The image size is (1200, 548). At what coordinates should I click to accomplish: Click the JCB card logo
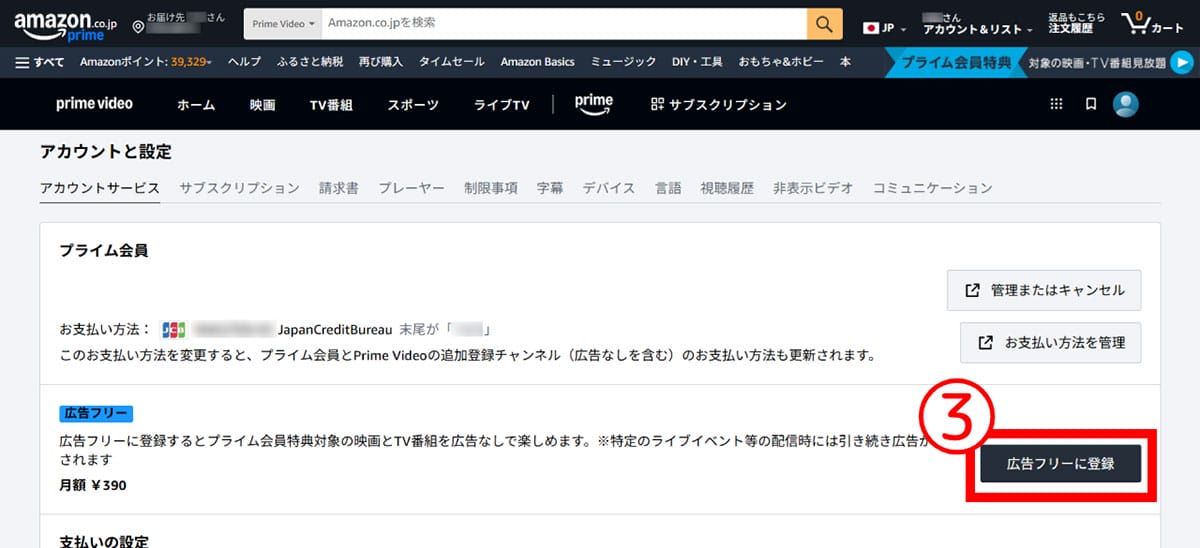point(173,328)
